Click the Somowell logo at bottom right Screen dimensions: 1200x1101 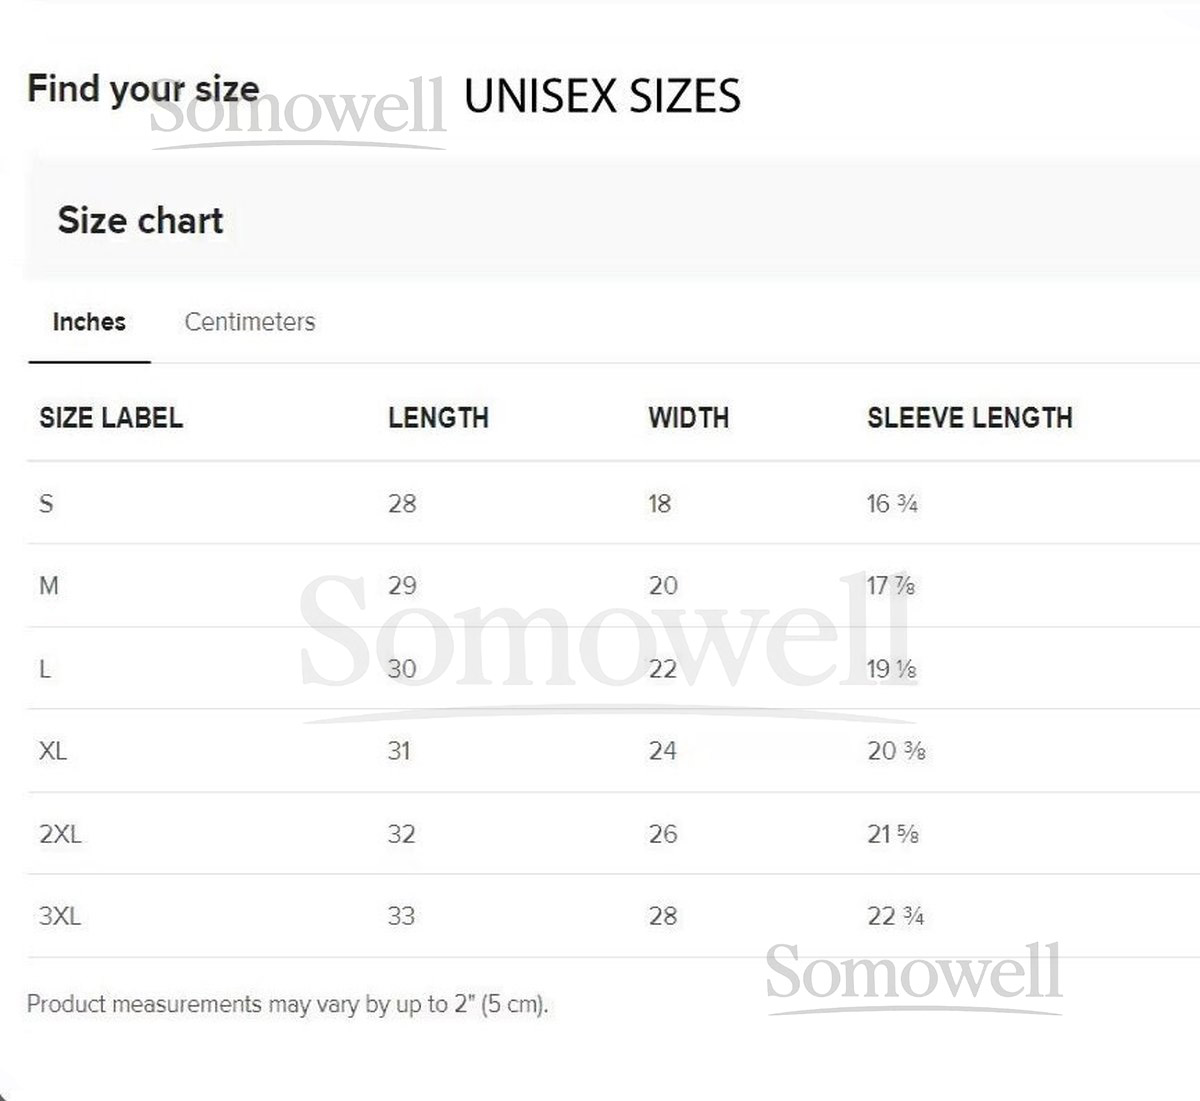point(913,973)
